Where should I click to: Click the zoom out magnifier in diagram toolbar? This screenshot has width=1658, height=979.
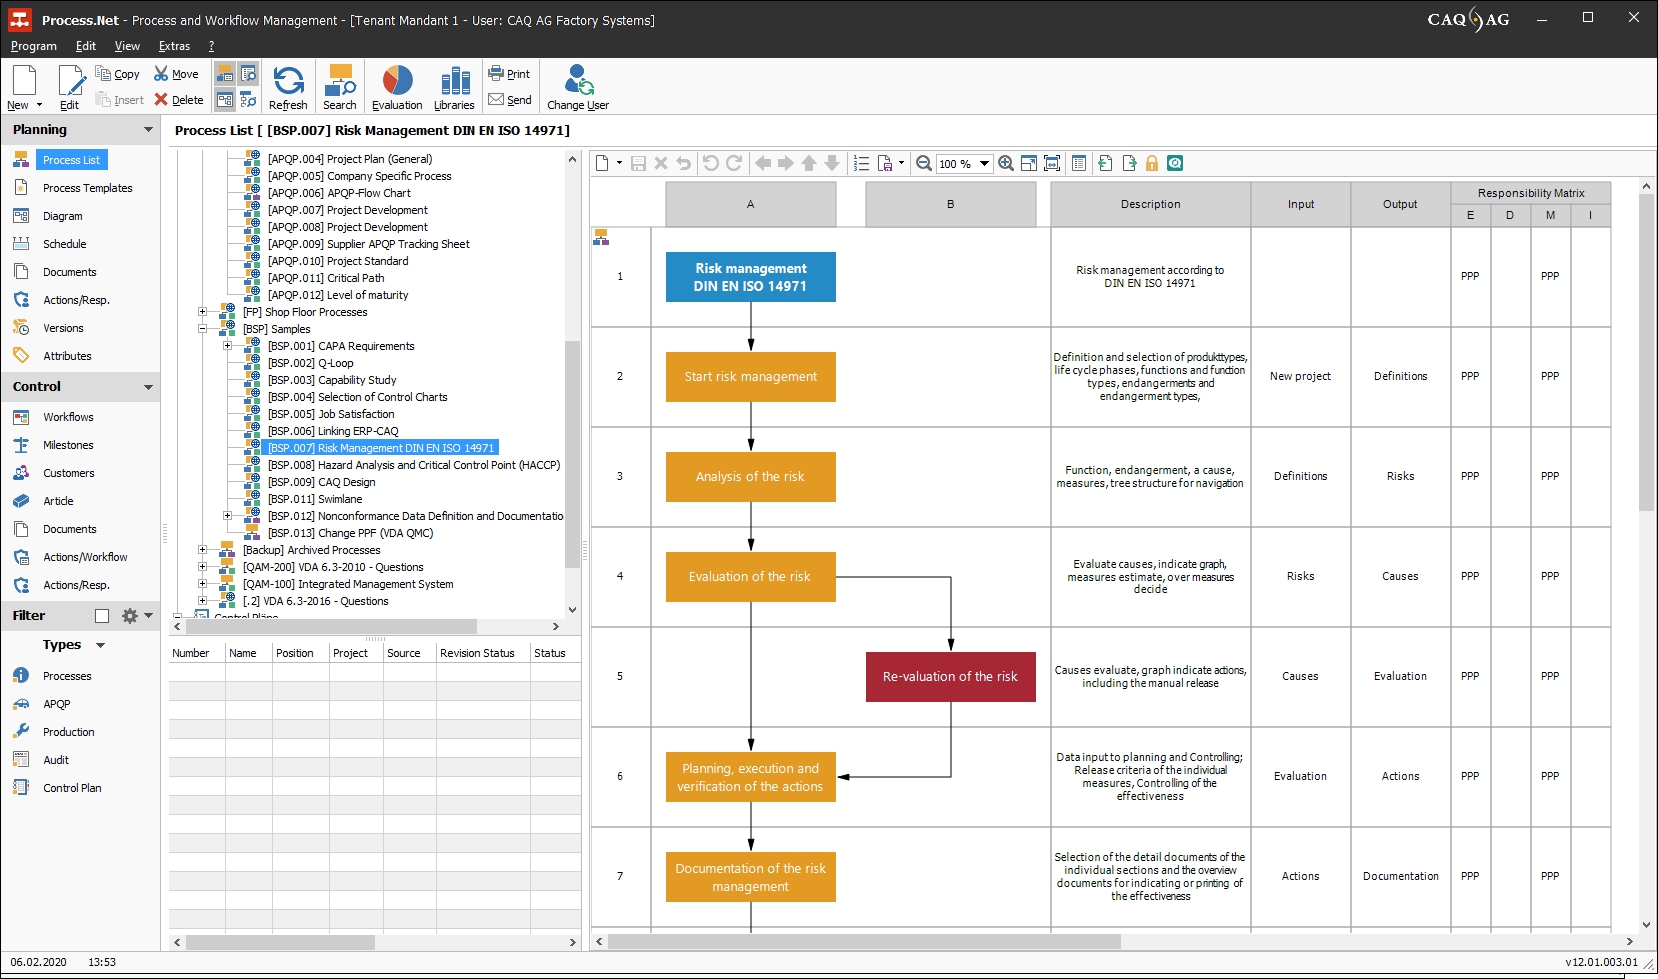924,163
